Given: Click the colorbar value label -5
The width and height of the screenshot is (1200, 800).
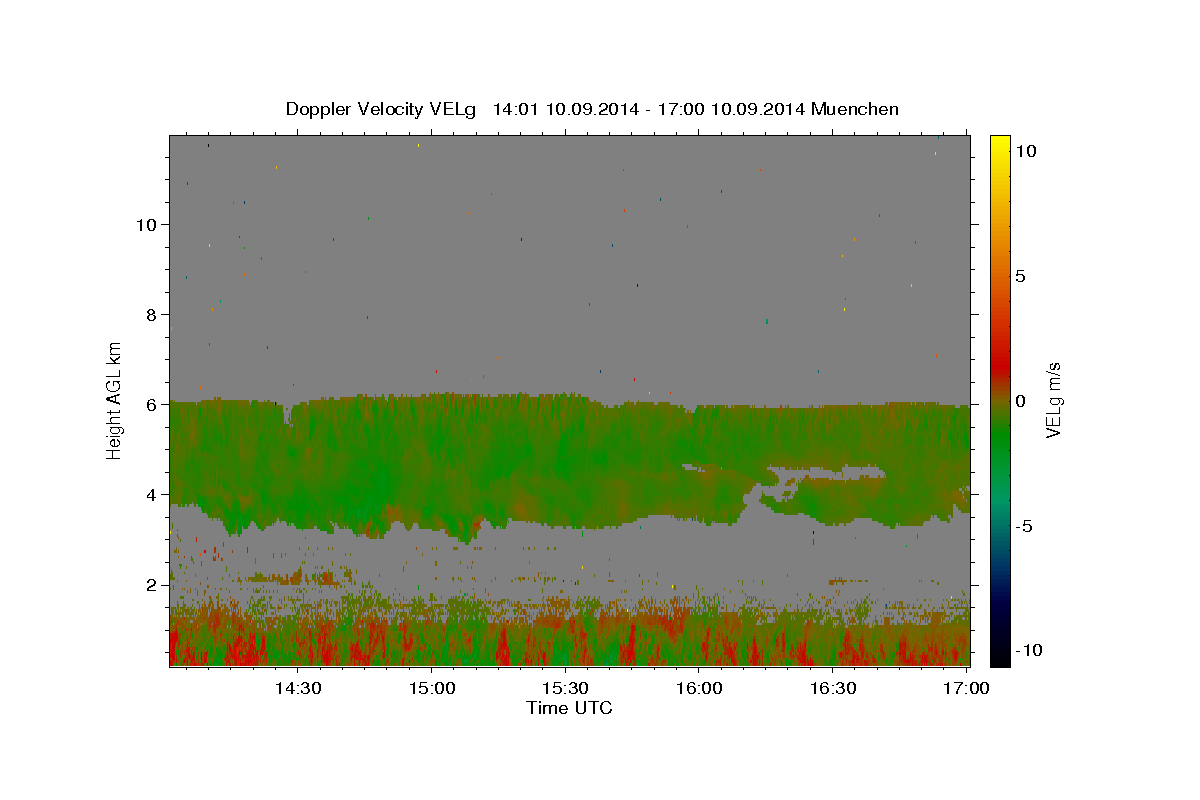Looking at the screenshot, I should click(x=1024, y=525).
